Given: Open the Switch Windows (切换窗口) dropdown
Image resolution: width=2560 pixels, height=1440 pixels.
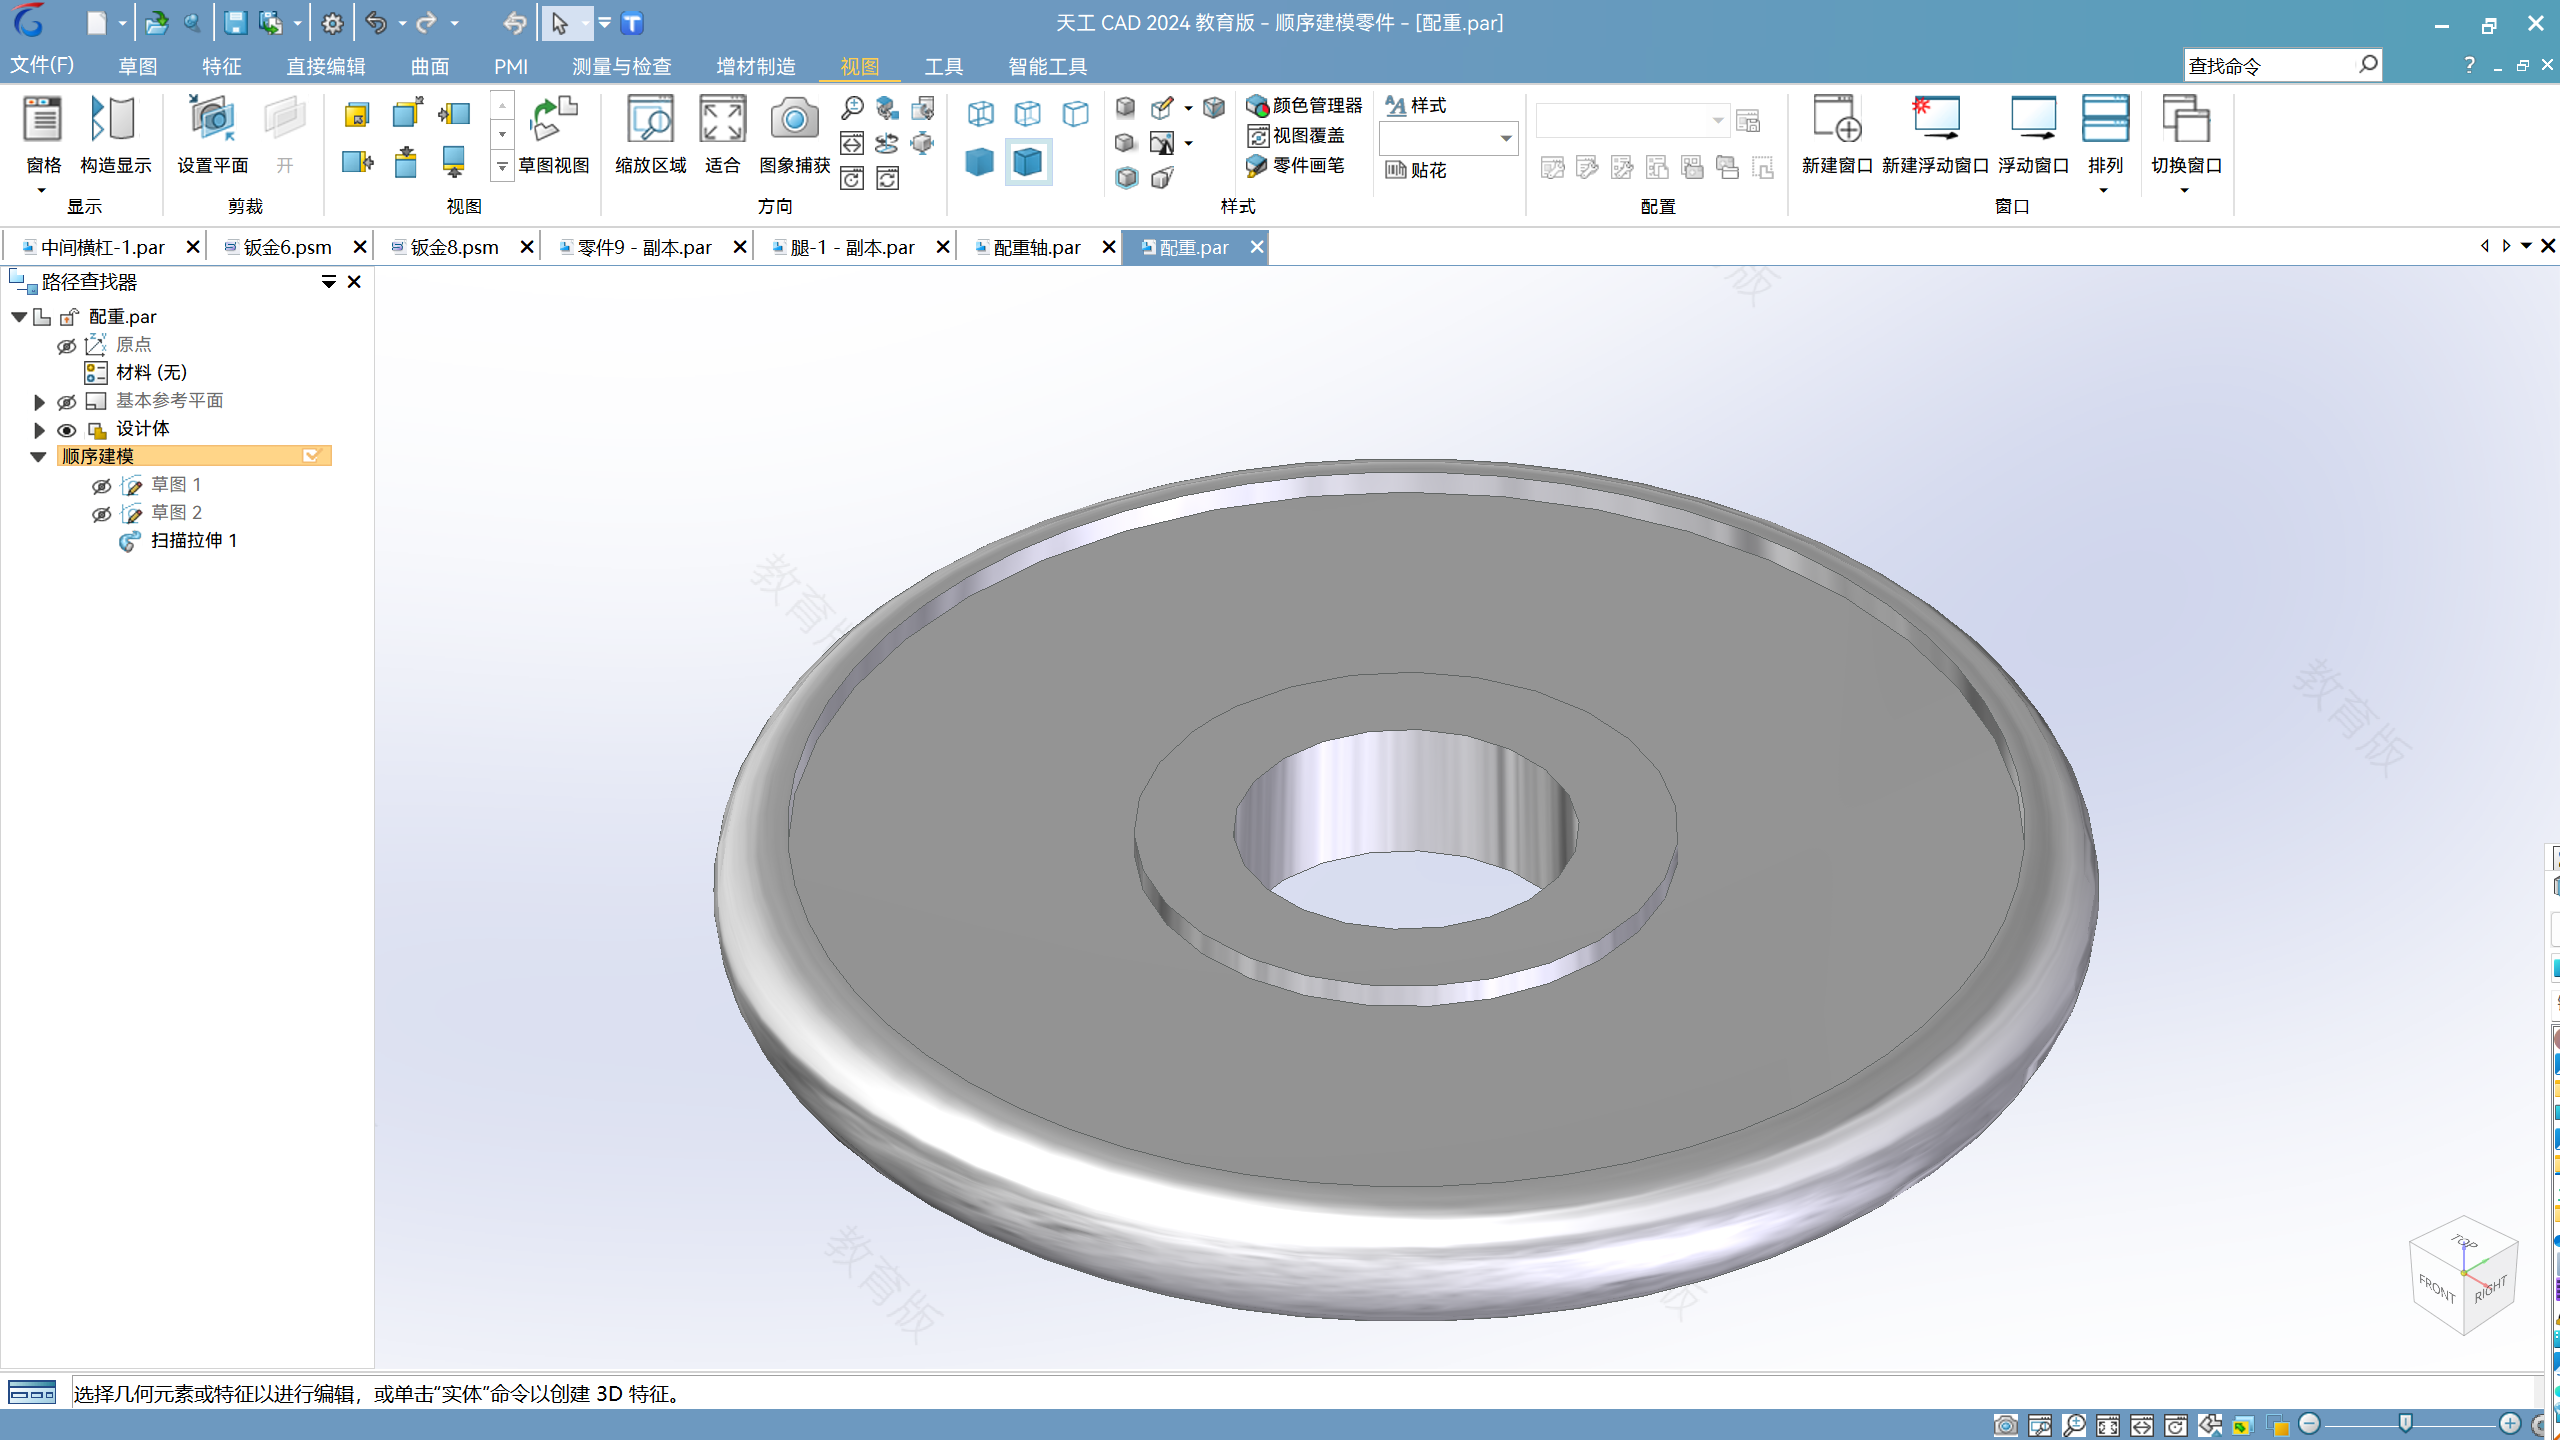Looking at the screenshot, I should (2185, 190).
